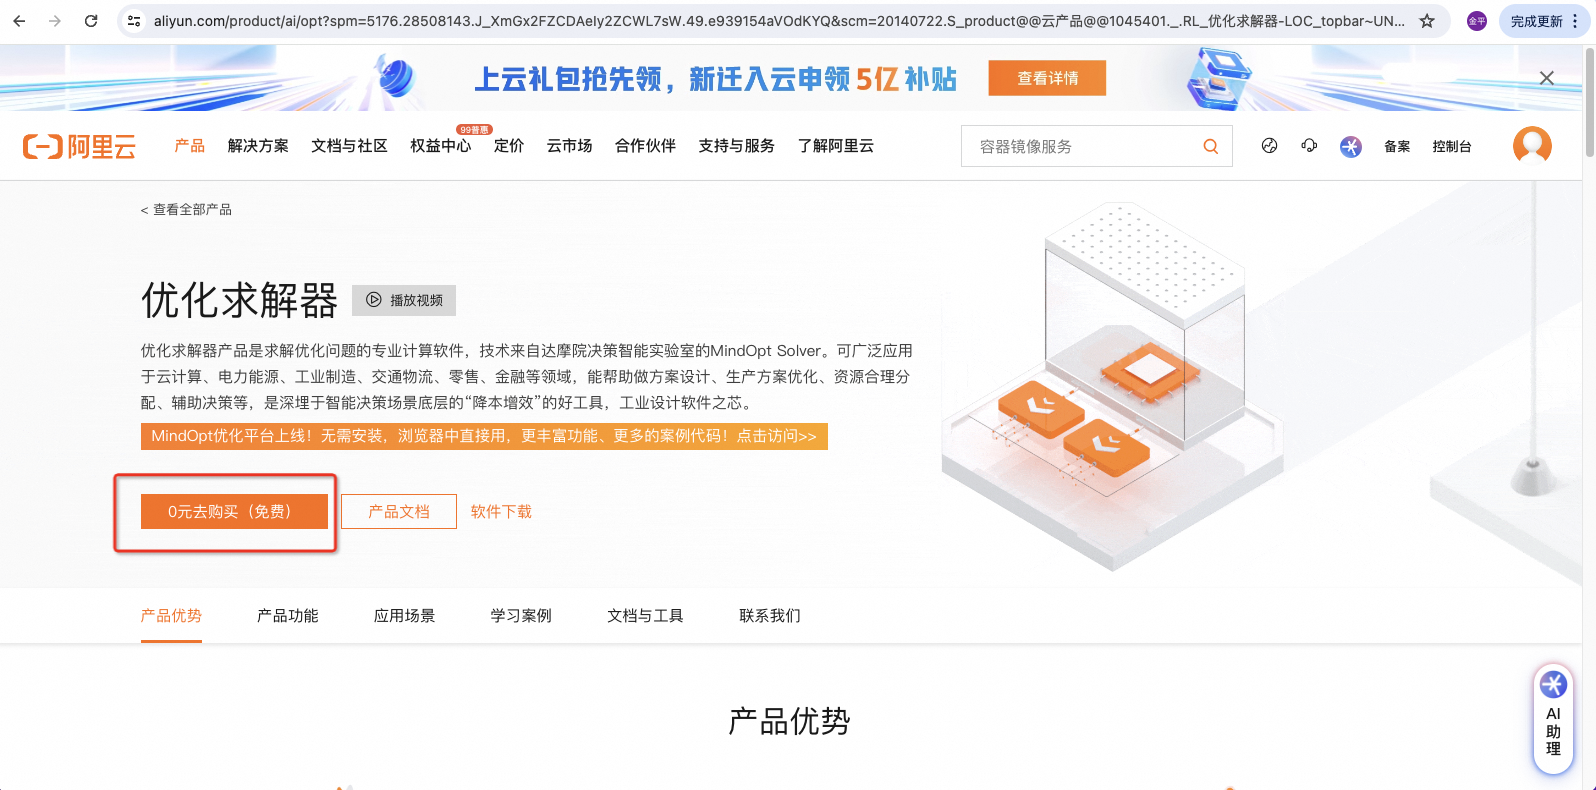Open site information icon in address bar

pos(134,21)
